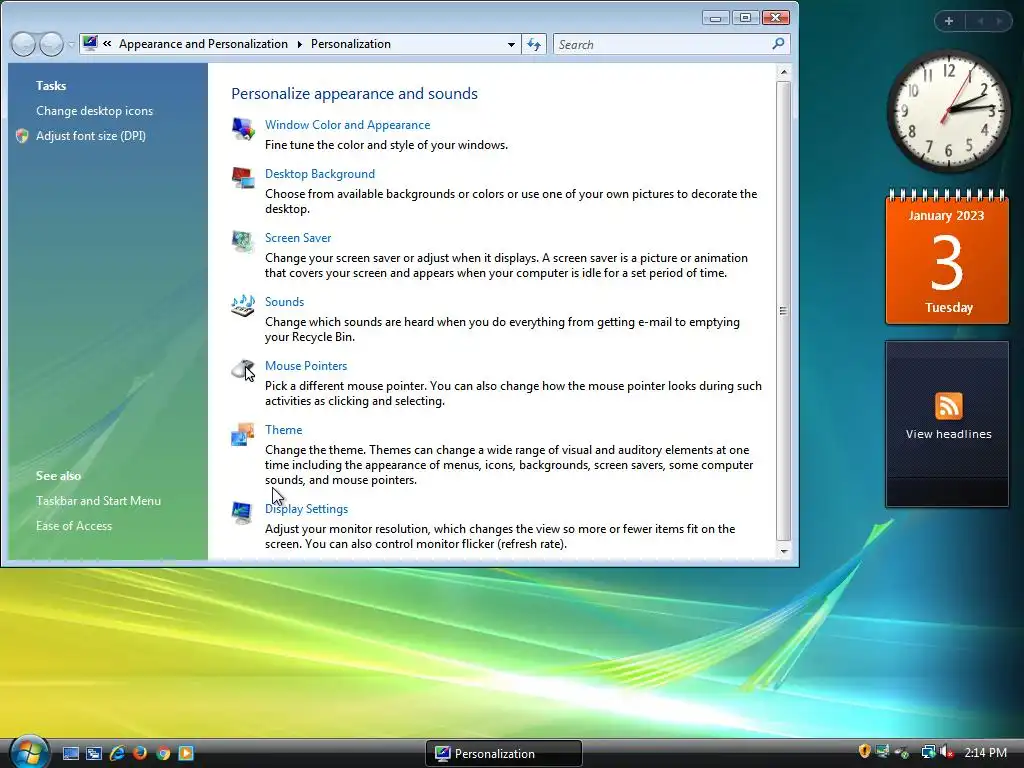This screenshot has height=768, width=1024.
Task: Open the Theme link
Action: pos(283,430)
